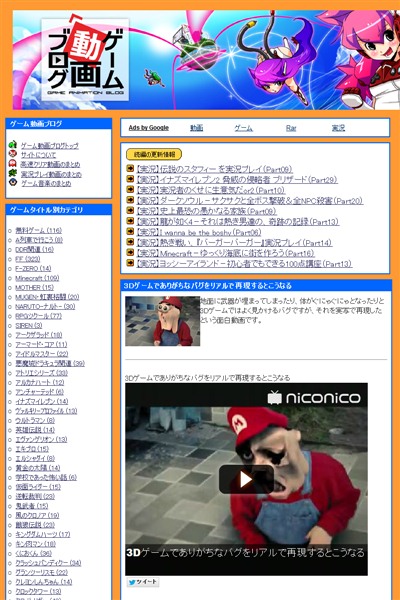400x600 pixels.
Task: Open the クロックタワー (13) category
Action: pos(38,592)
